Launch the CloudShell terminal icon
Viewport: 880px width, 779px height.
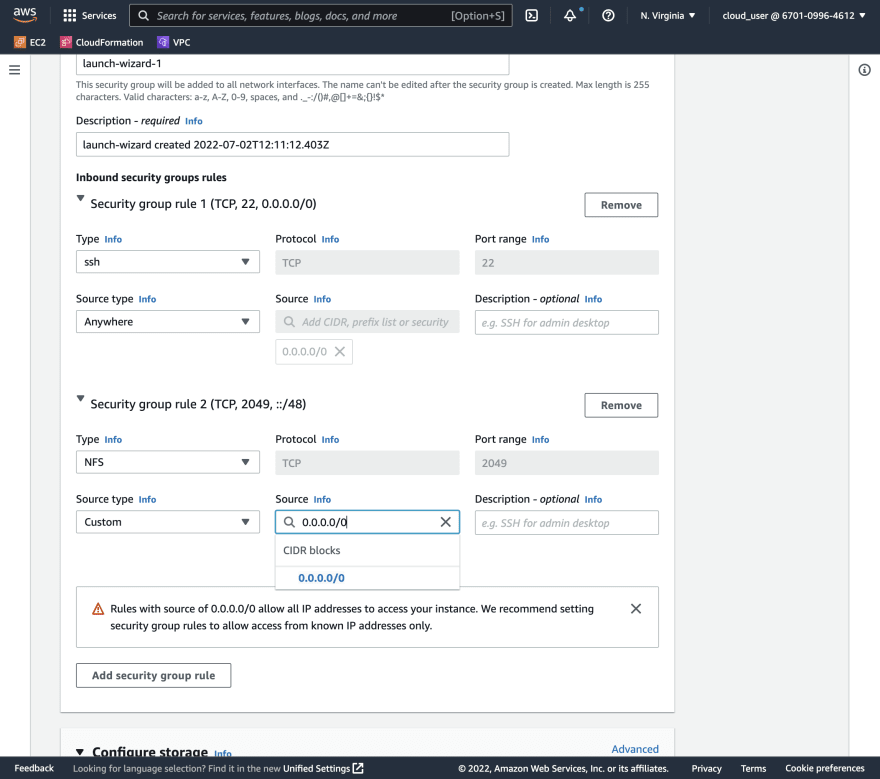pyautogui.click(x=531, y=16)
